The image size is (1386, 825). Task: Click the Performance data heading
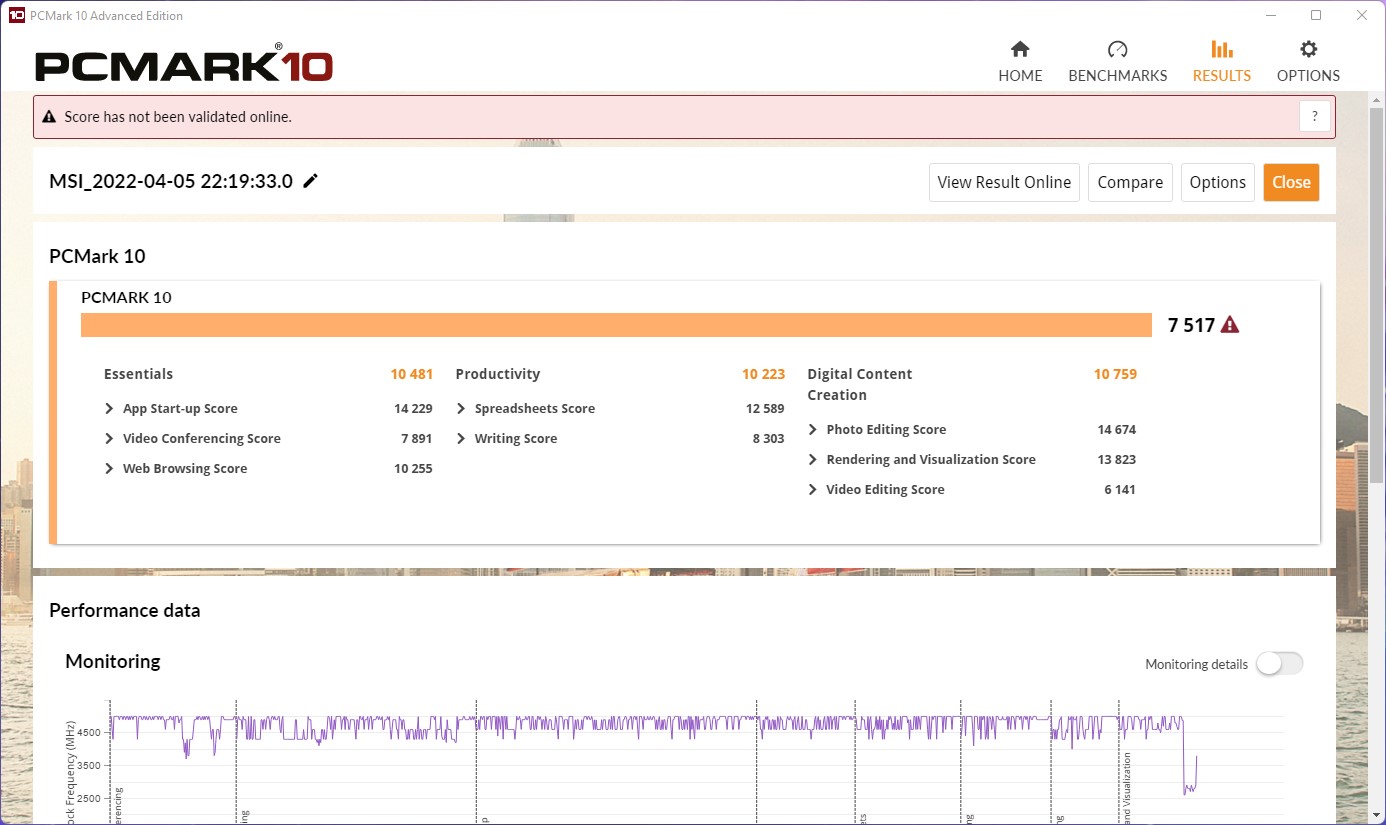pyautogui.click(x=124, y=610)
